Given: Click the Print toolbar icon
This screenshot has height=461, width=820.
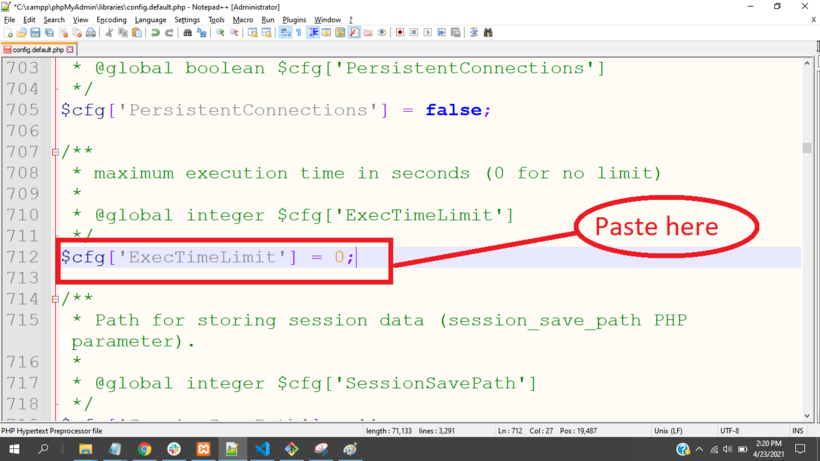Looking at the screenshot, I should coord(90,33).
